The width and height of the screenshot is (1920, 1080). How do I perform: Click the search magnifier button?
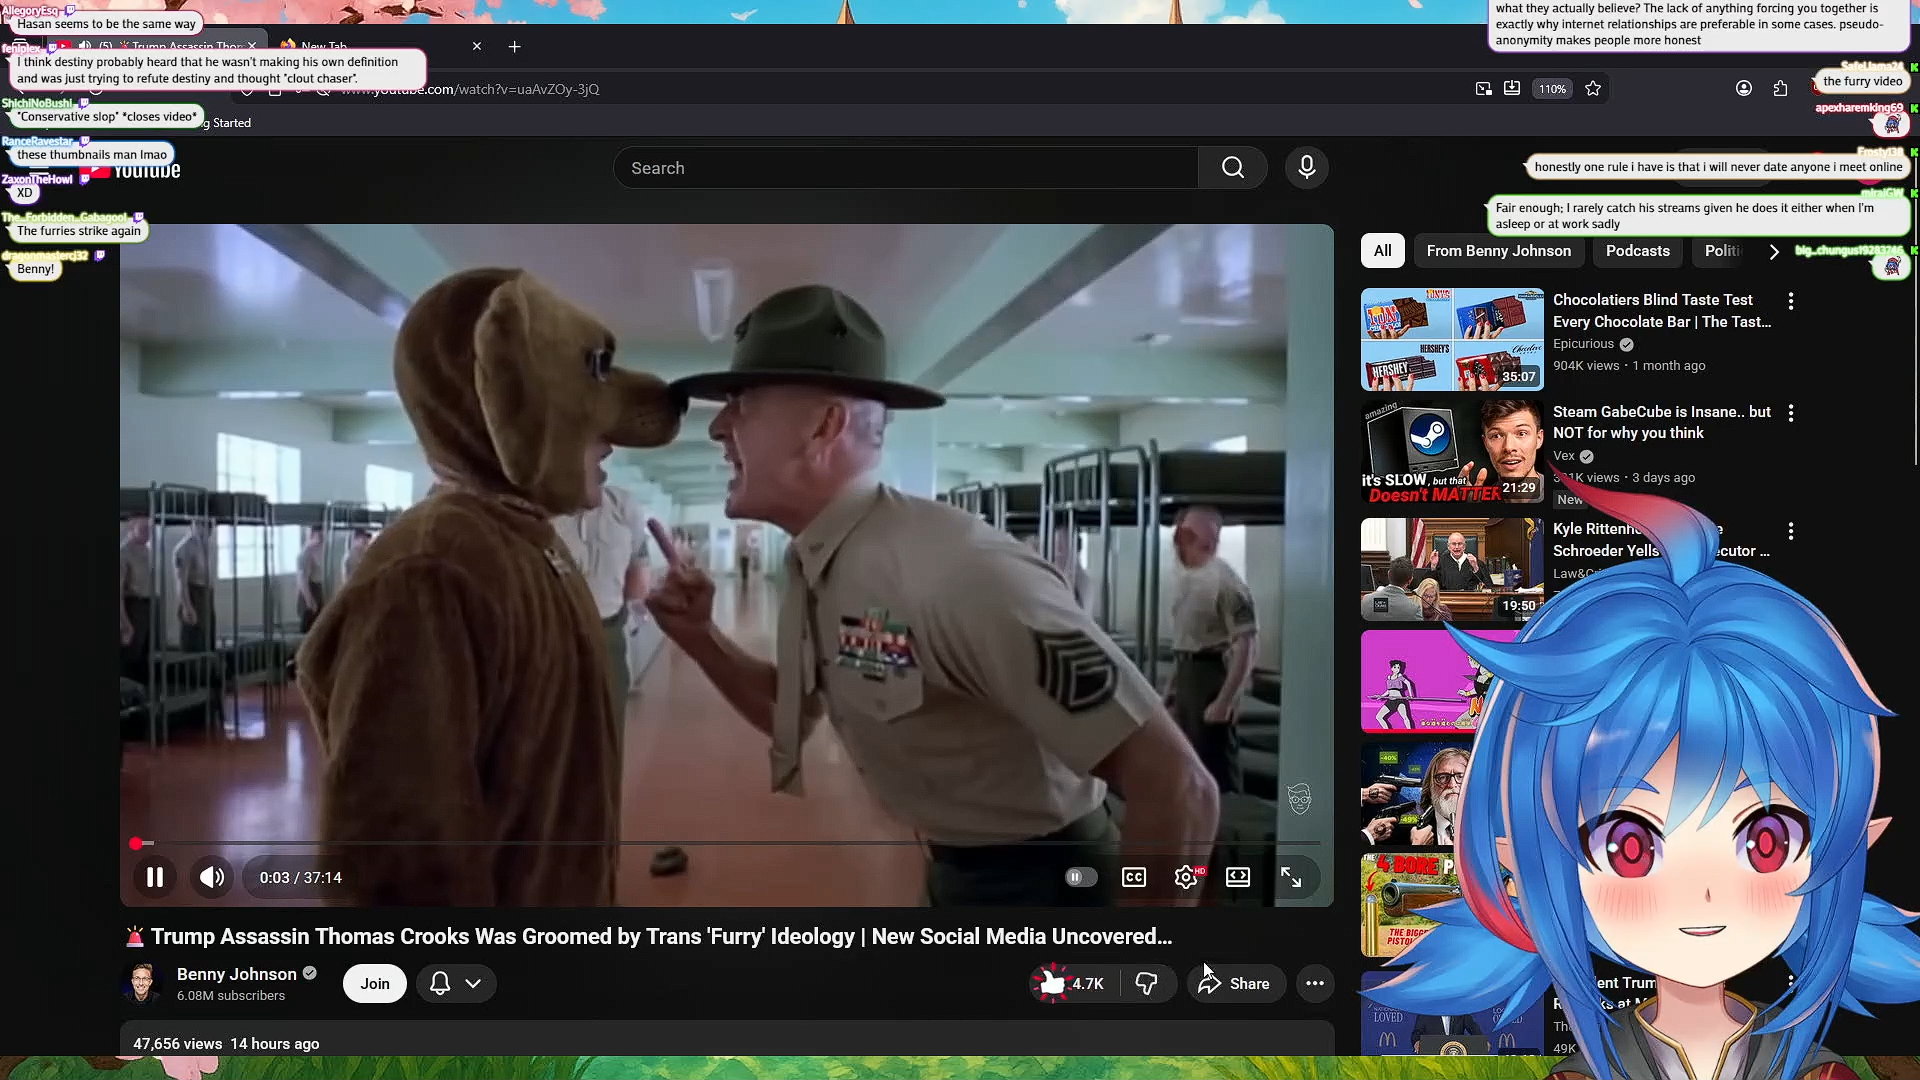[1233, 168]
